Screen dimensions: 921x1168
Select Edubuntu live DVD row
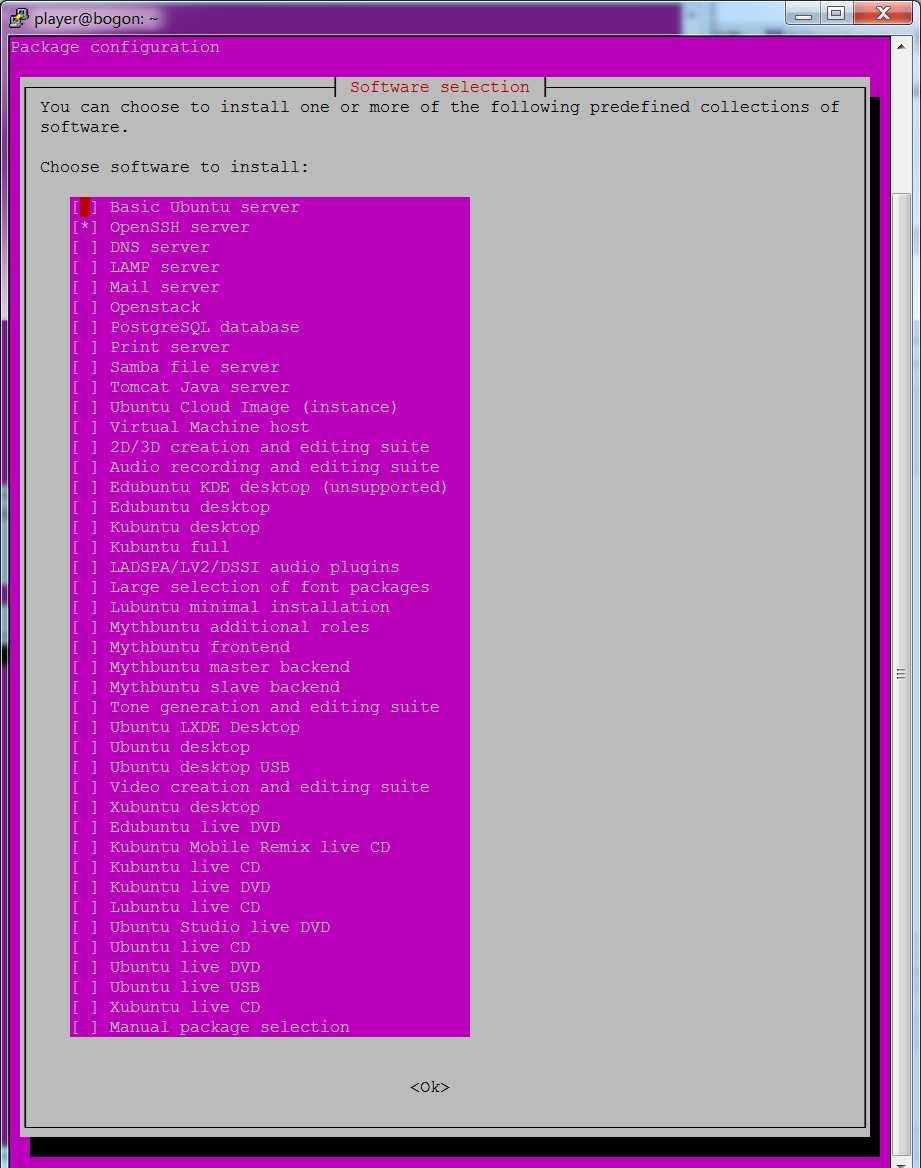[270, 827]
